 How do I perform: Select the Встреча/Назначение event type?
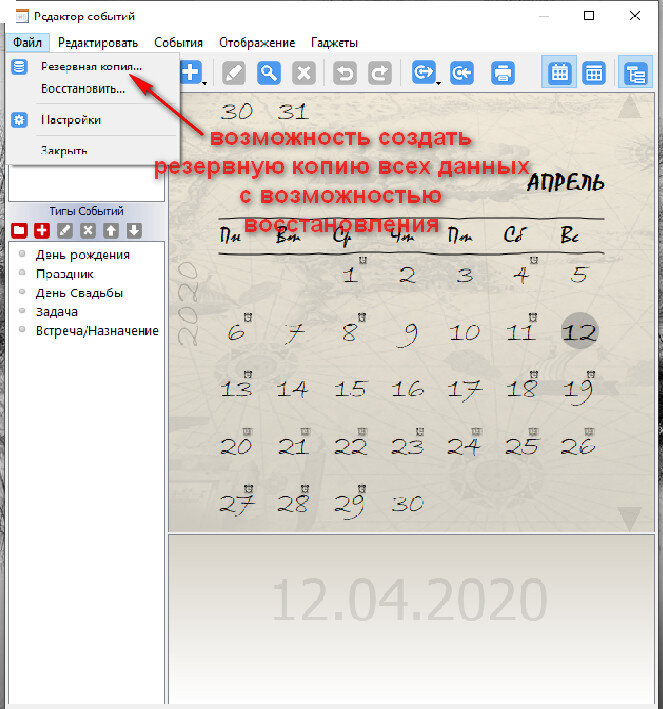tap(97, 331)
